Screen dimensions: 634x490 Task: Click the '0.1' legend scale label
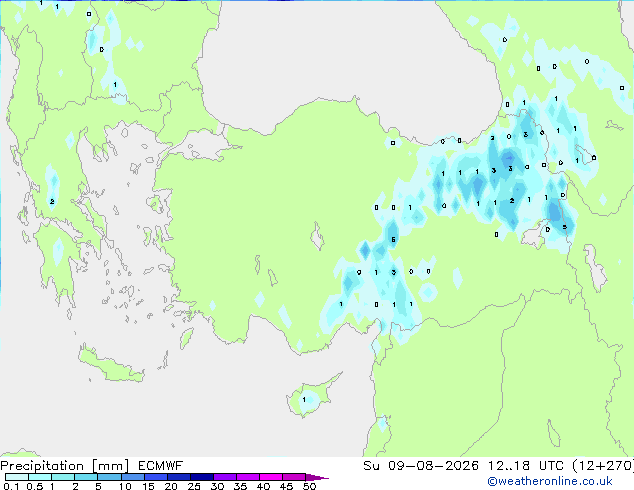click(x=11, y=486)
